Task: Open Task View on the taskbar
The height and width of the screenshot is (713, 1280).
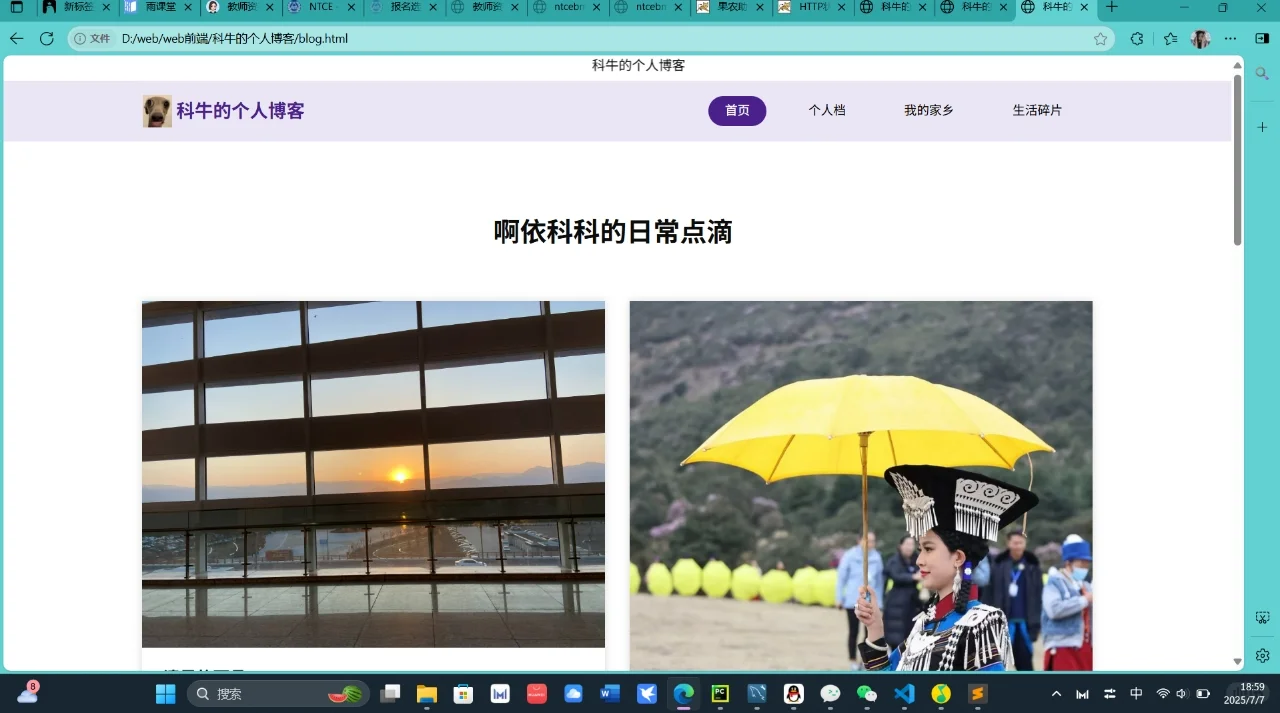Action: pyautogui.click(x=390, y=694)
